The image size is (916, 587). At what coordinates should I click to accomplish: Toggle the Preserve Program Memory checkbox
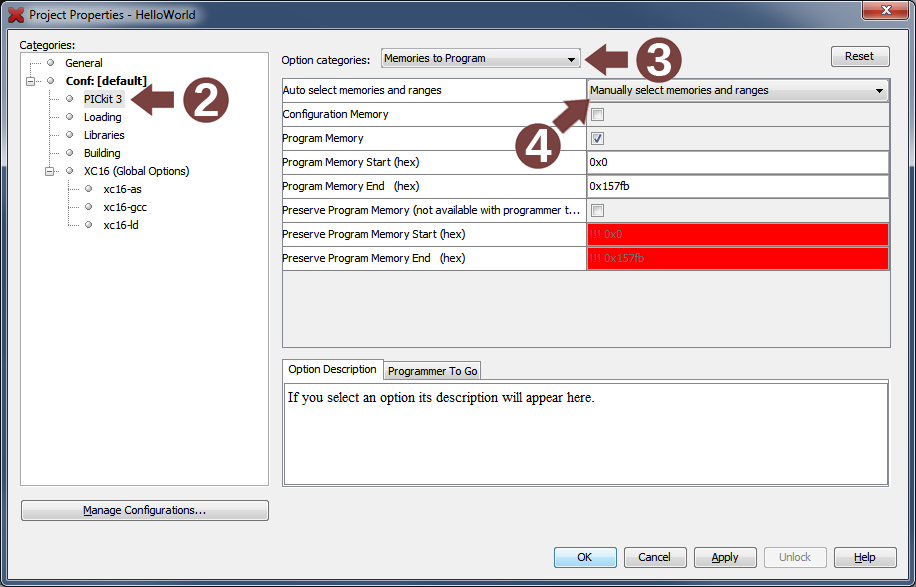(x=598, y=211)
